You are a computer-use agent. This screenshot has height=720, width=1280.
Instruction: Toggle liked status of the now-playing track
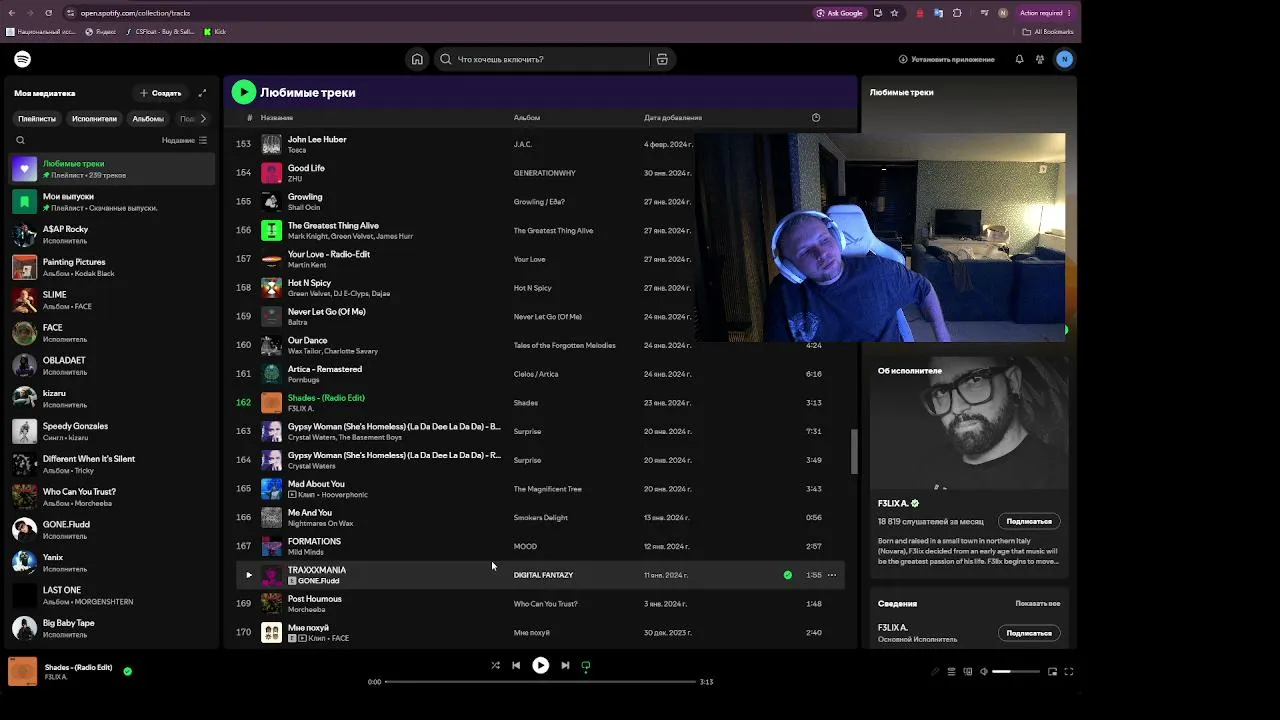tap(127, 671)
